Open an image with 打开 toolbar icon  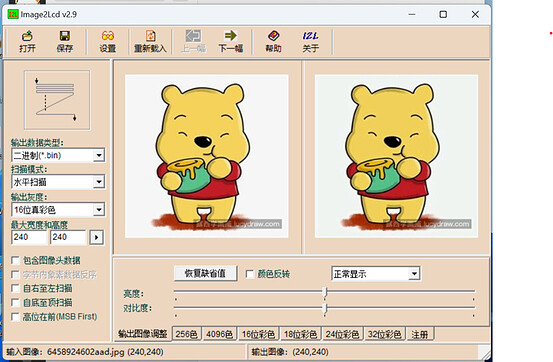tap(27, 42)
